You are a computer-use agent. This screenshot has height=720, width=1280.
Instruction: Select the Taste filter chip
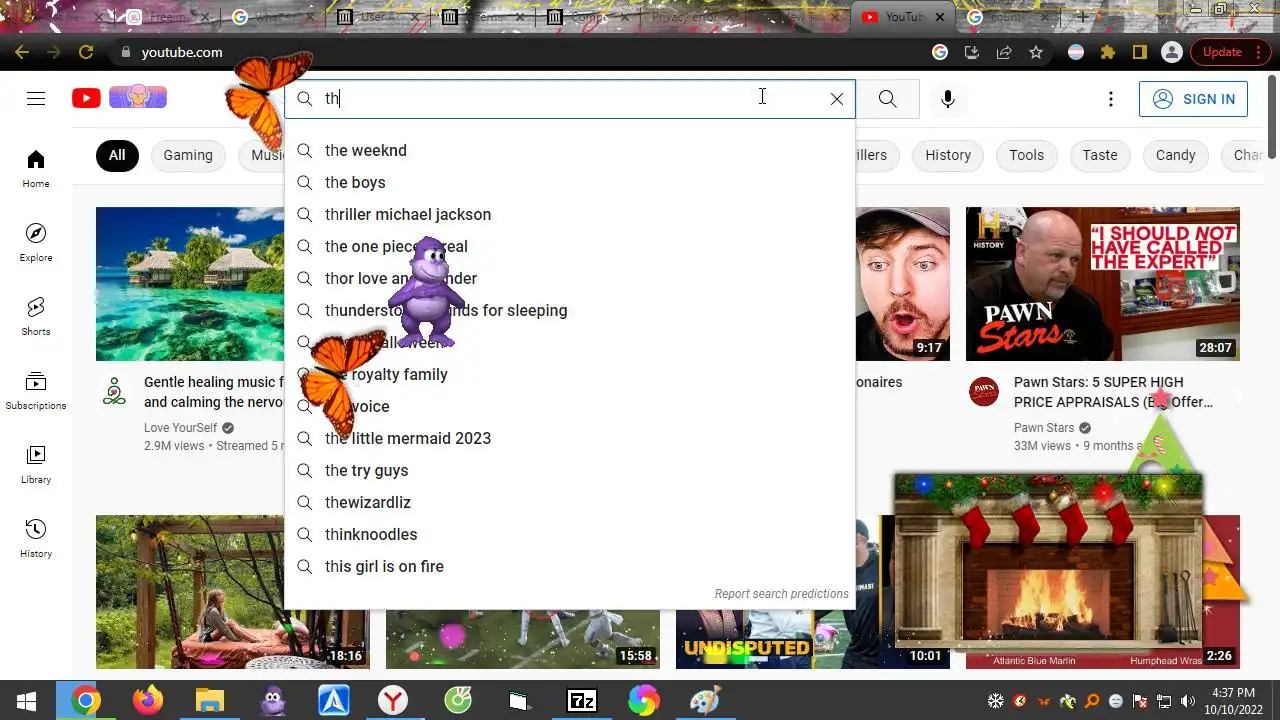[x=1100, y=155]
